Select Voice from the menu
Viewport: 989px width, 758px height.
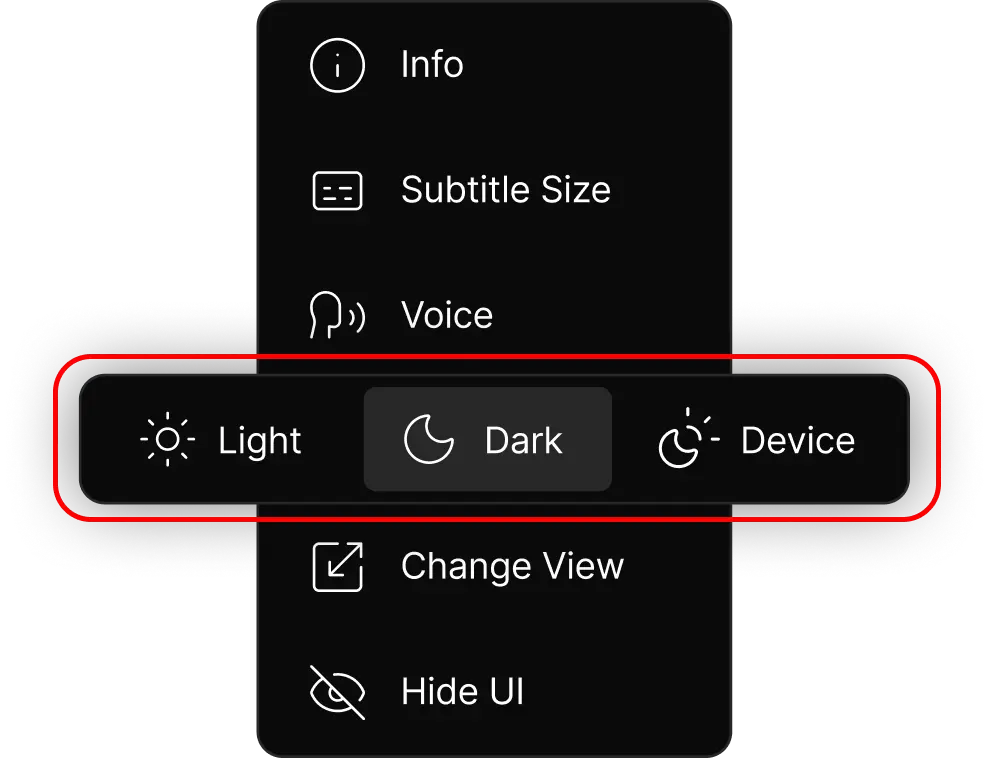(446, 315)
